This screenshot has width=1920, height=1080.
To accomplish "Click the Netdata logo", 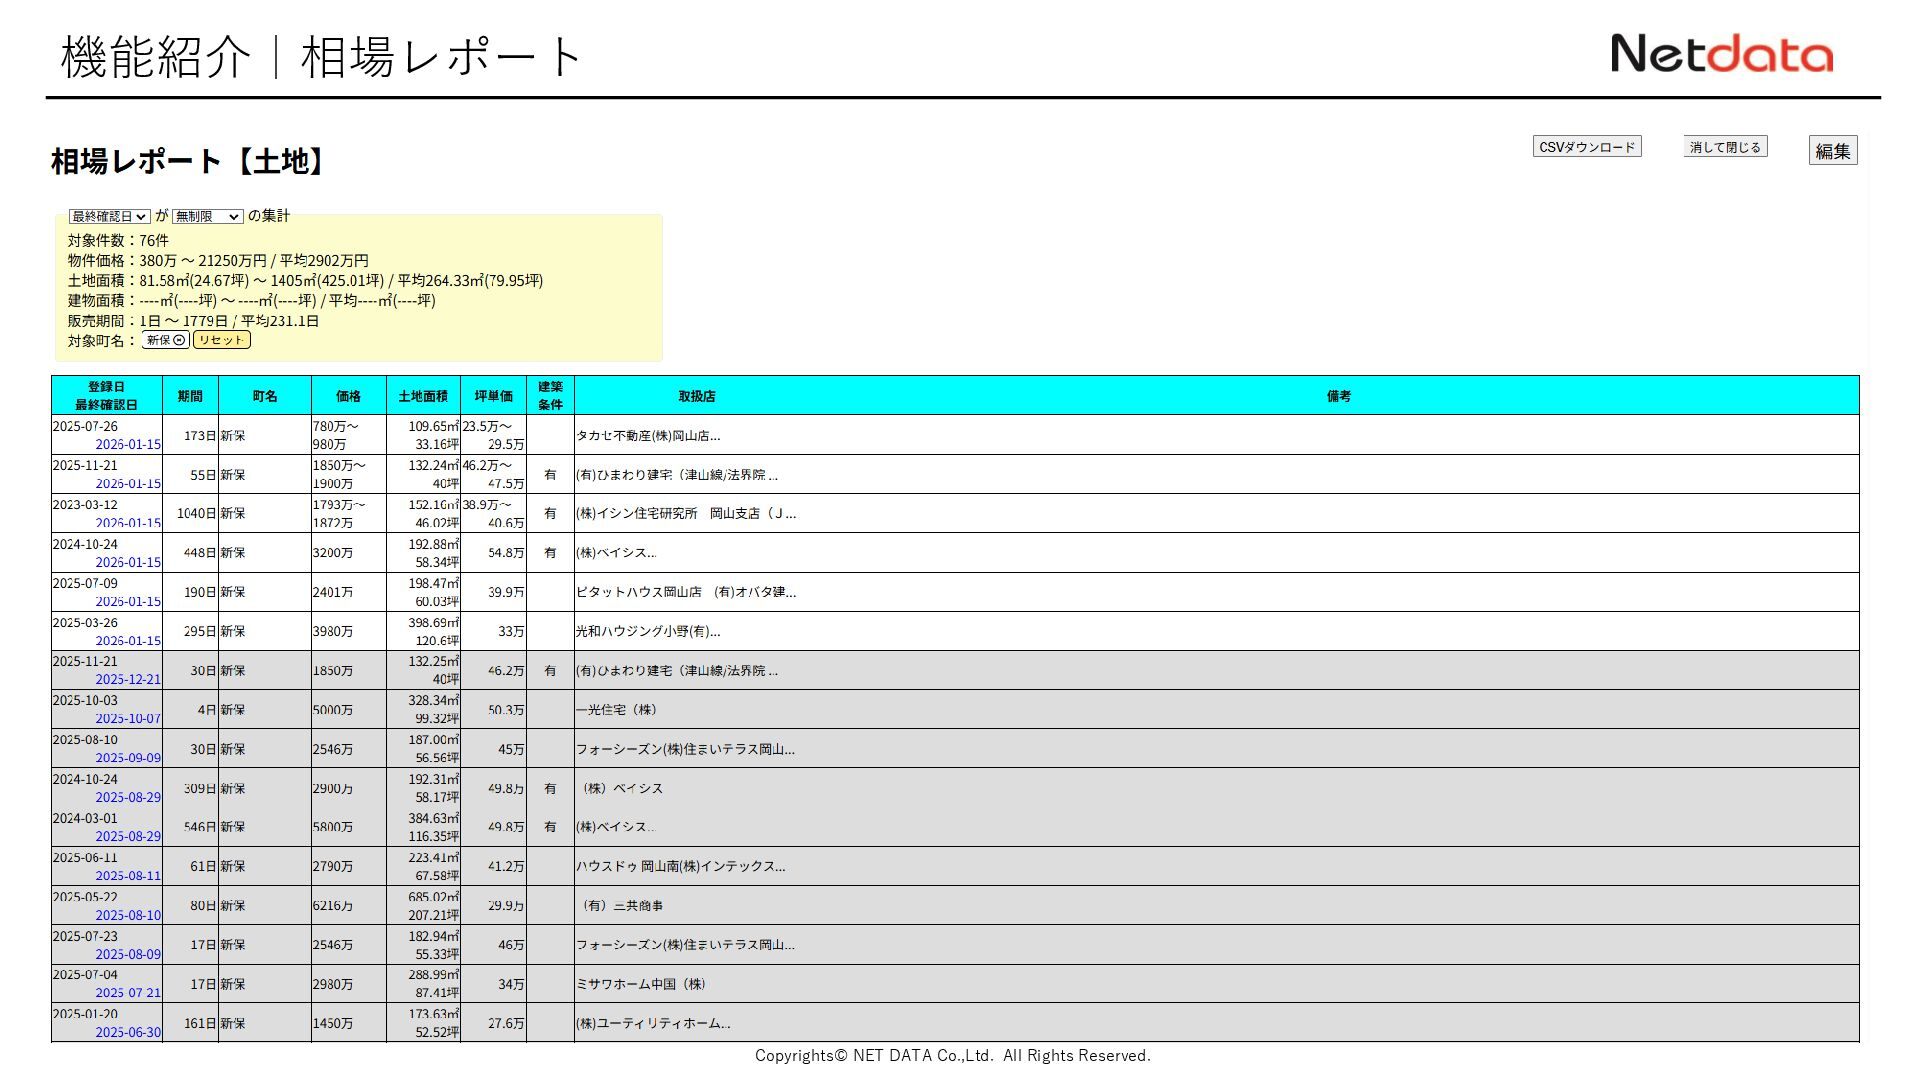I will coord(1721,54).
